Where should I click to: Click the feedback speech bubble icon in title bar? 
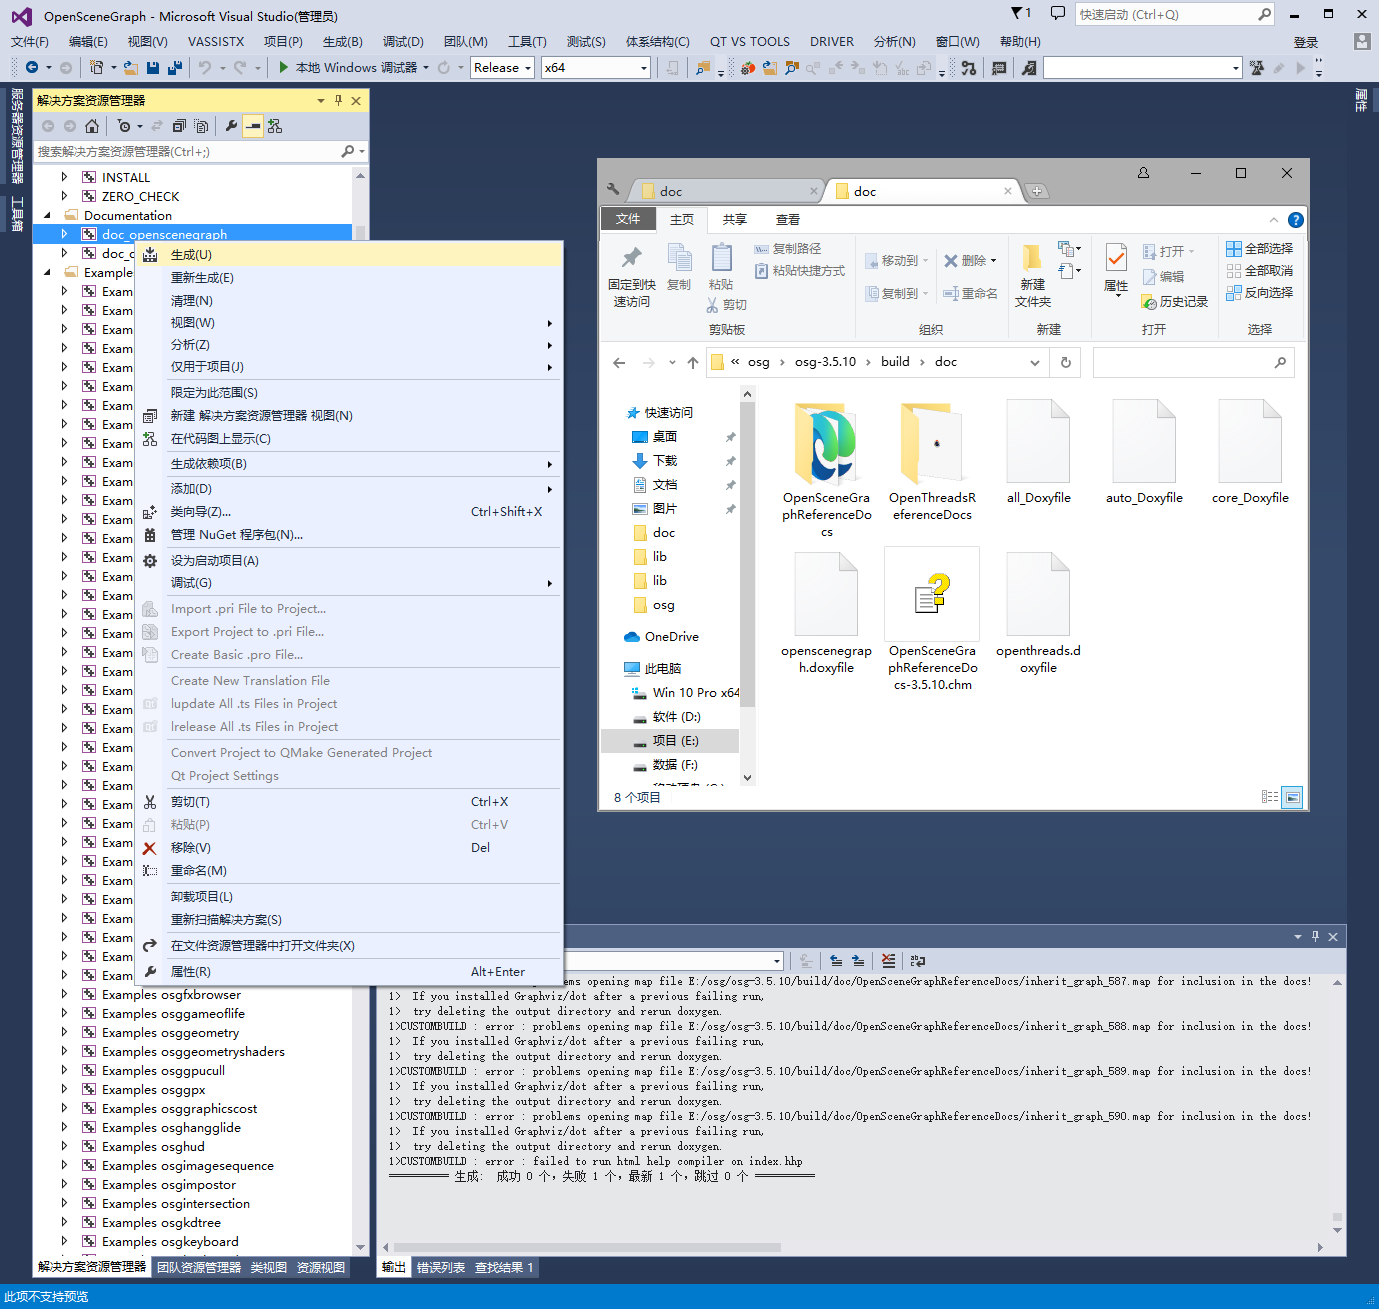(1057, 13)
